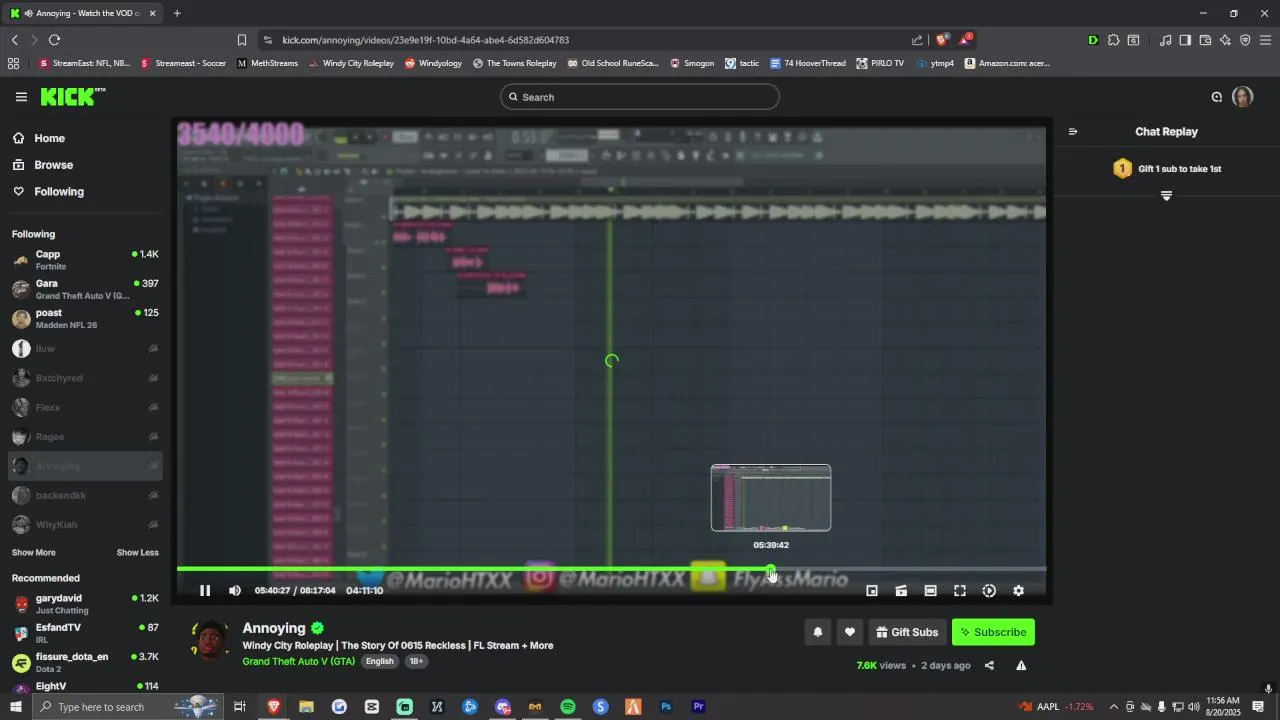
Task: Show hidden system tray icons
Action: (x=1113, y=707)
